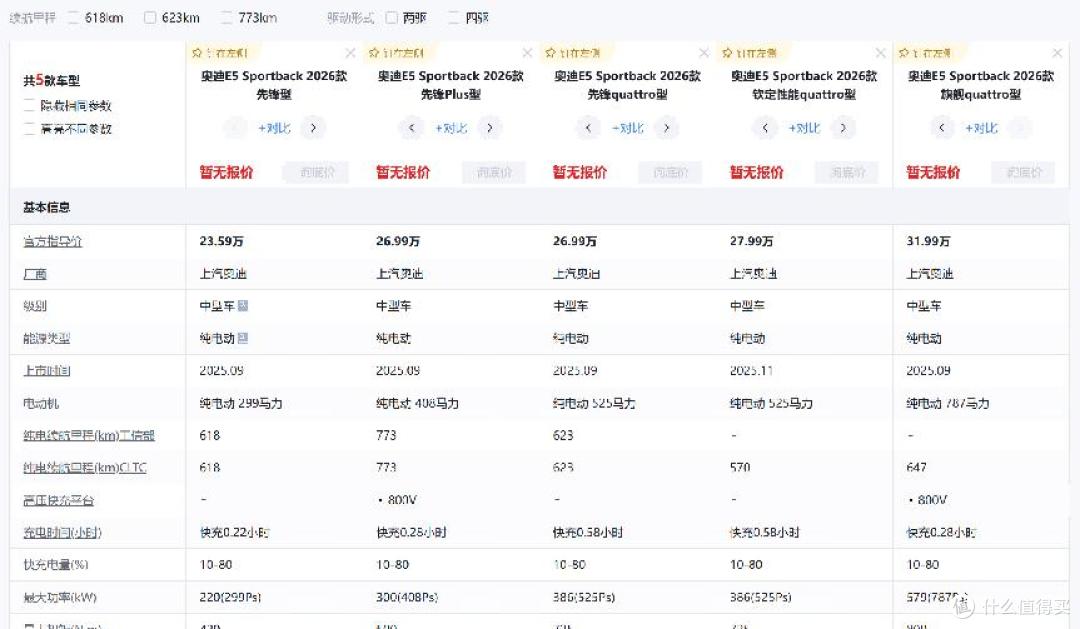Click +对比 under 旗舰quattro型
Image resolution: width=1080 pixels, height=629 pixels.
coord(981,128)
